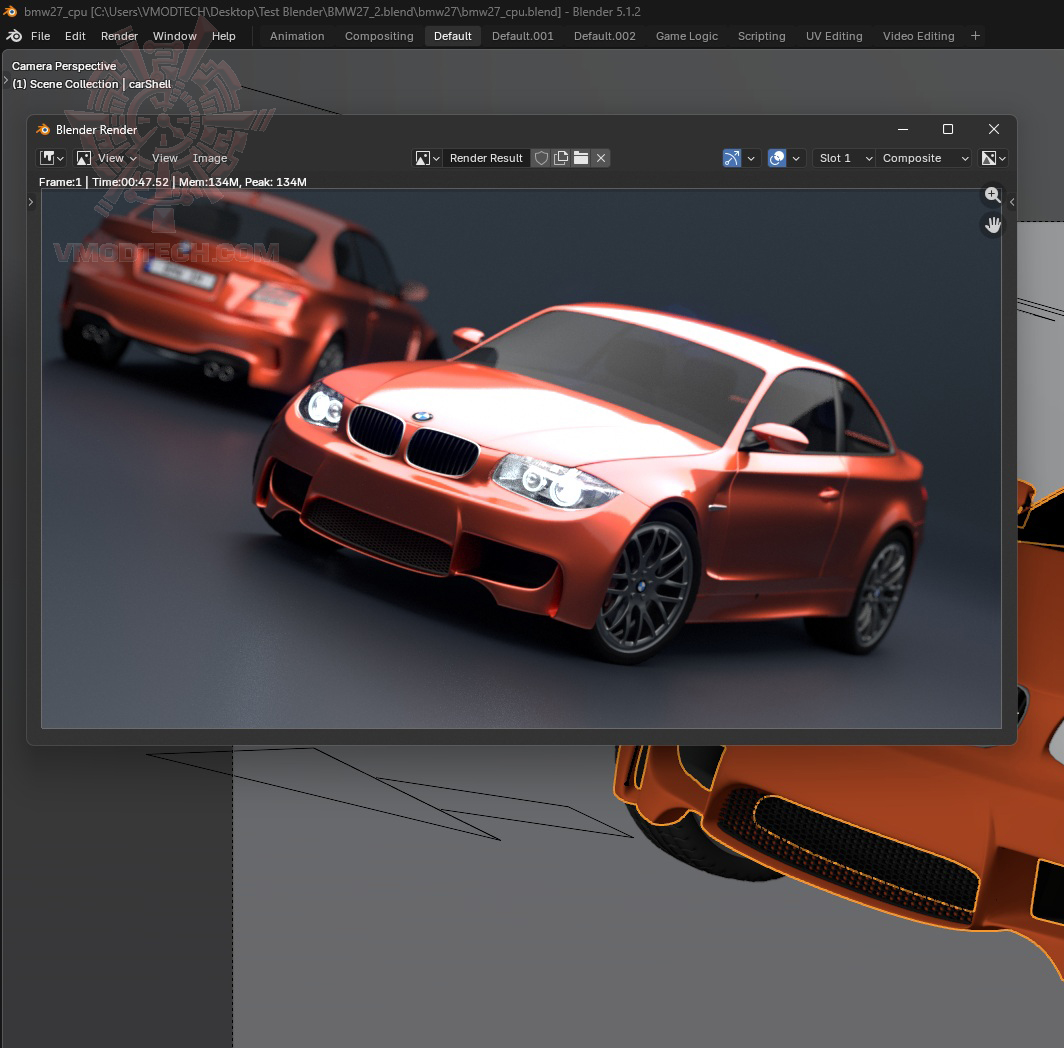The width and height of the screenshot is (1064, 1048).
Task: Click the Blender icon in the main title bar
Action: [10, 12]
